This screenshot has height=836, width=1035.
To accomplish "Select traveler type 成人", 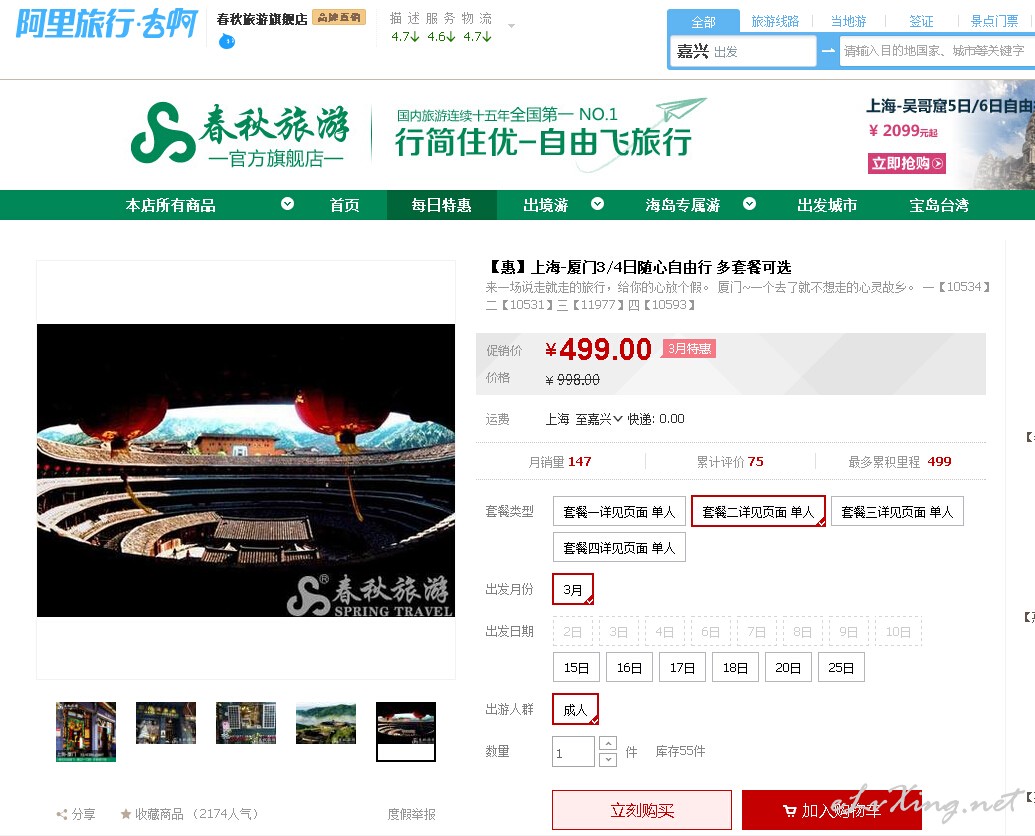I will click(x=575, y=709).
